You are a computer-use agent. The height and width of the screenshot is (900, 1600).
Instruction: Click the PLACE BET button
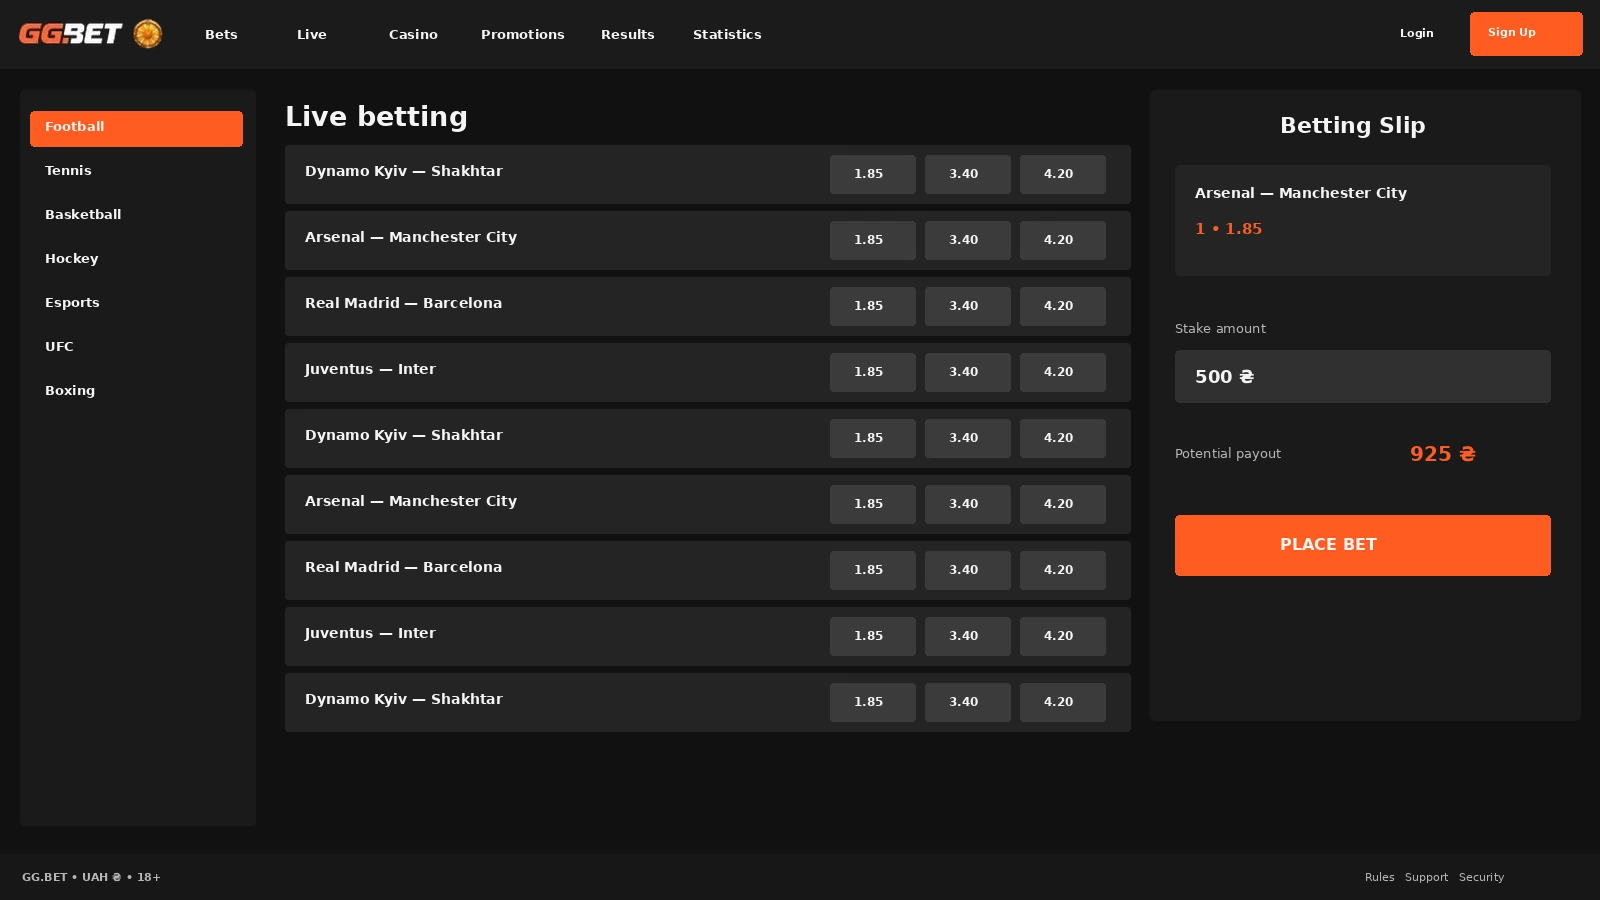(1363, 545)
